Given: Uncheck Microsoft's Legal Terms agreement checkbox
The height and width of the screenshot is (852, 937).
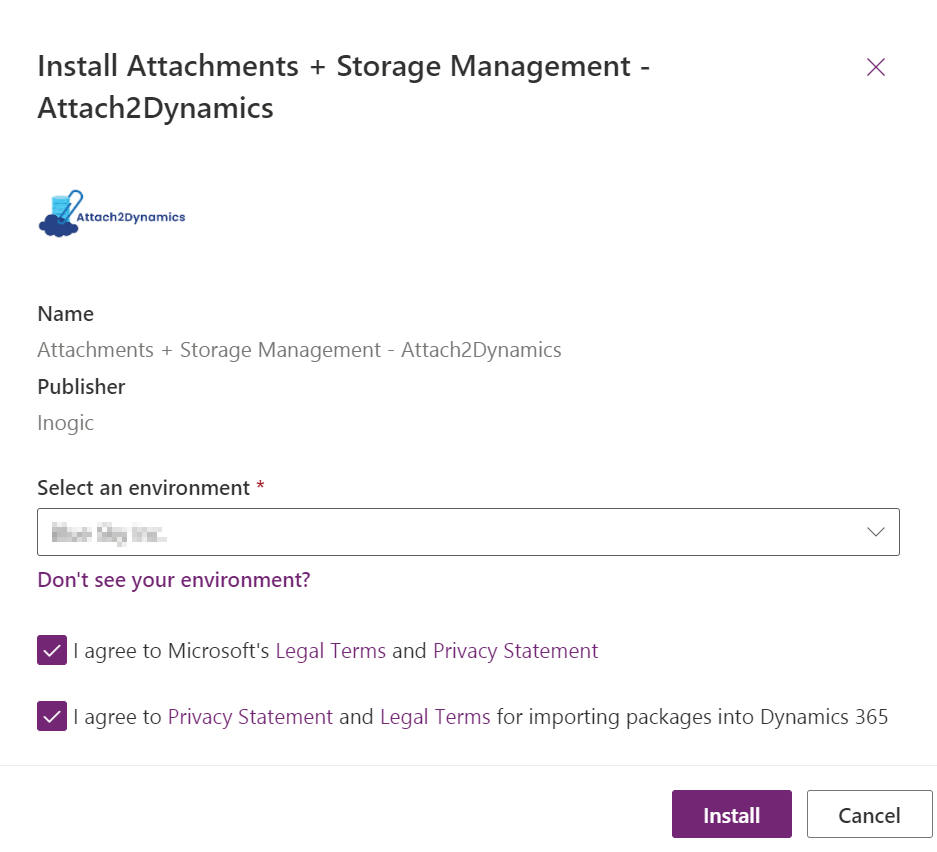Looking at the screenshot, I should click(51, 650).
